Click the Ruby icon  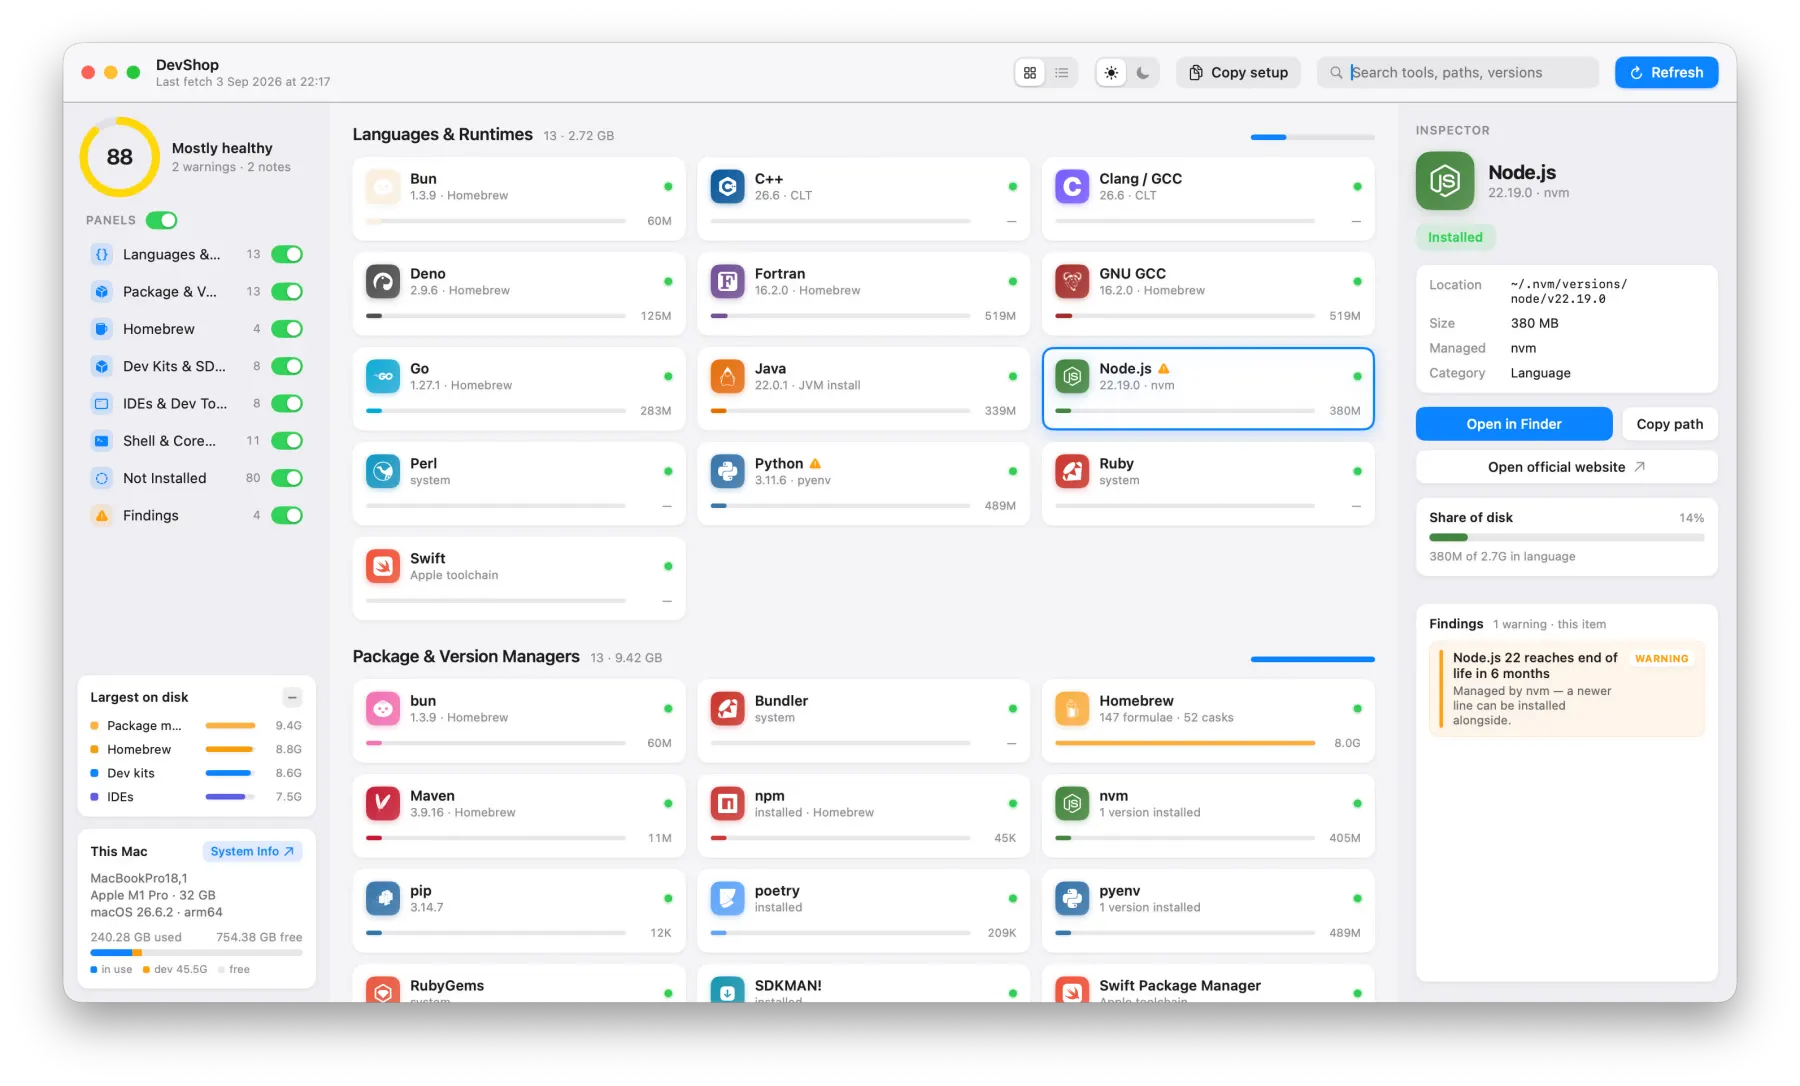1072,471
